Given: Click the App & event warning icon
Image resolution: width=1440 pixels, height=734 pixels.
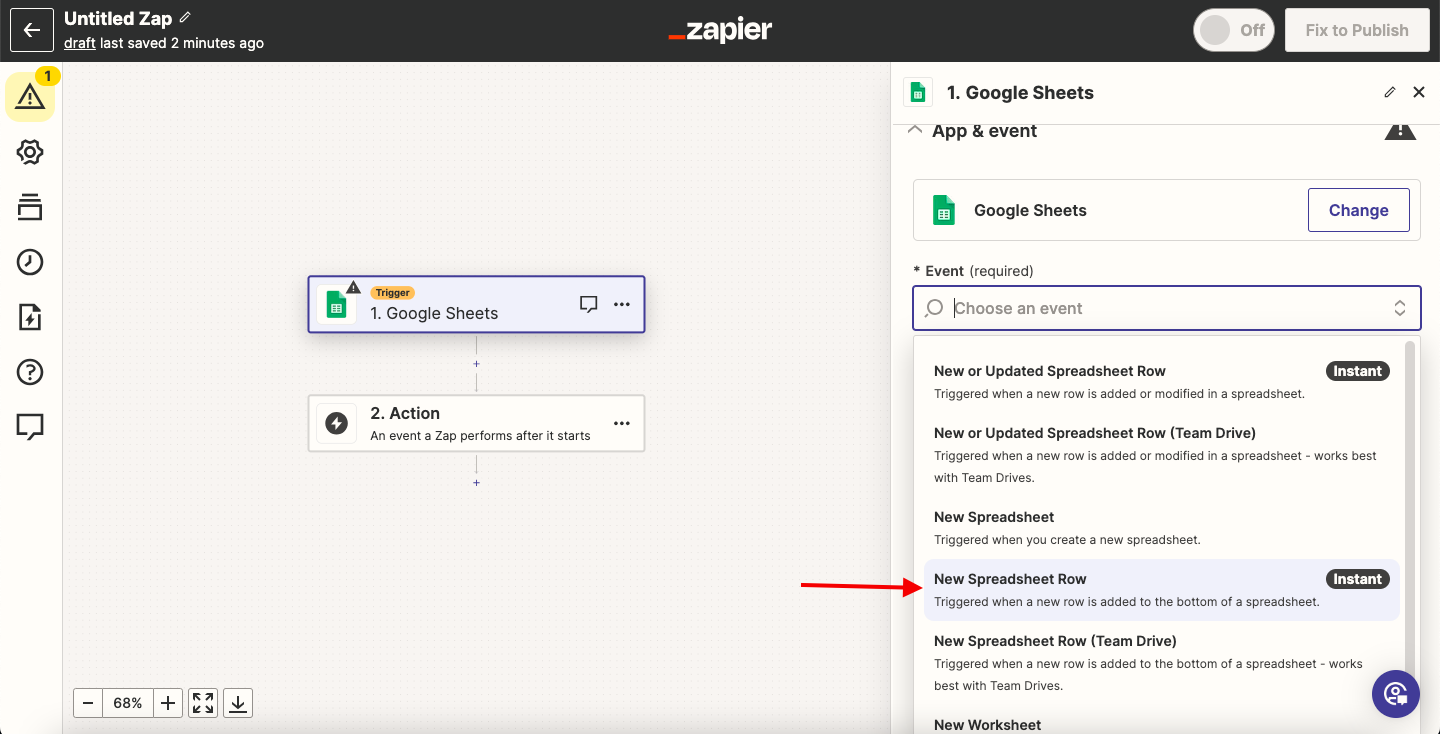Looking at the screenshot, I should coord(1400,131).
